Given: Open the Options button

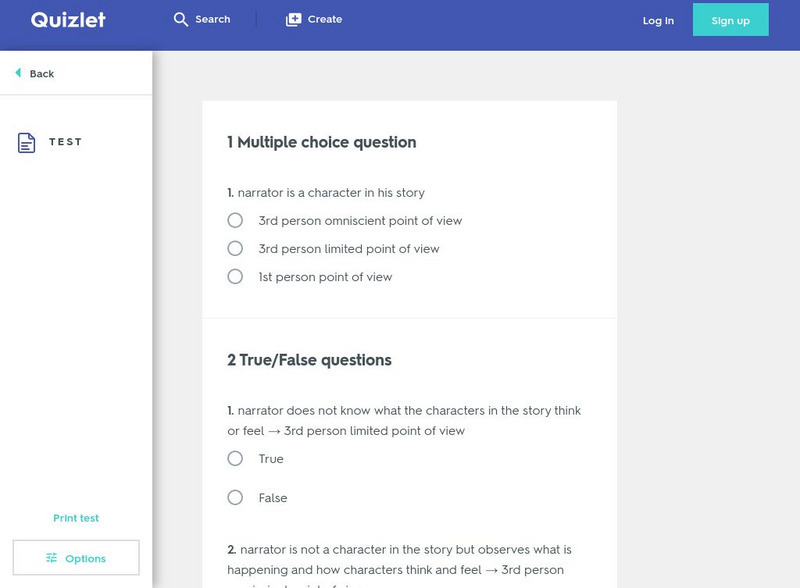Looking at the screenshot, I should click(x=76, y=558).
